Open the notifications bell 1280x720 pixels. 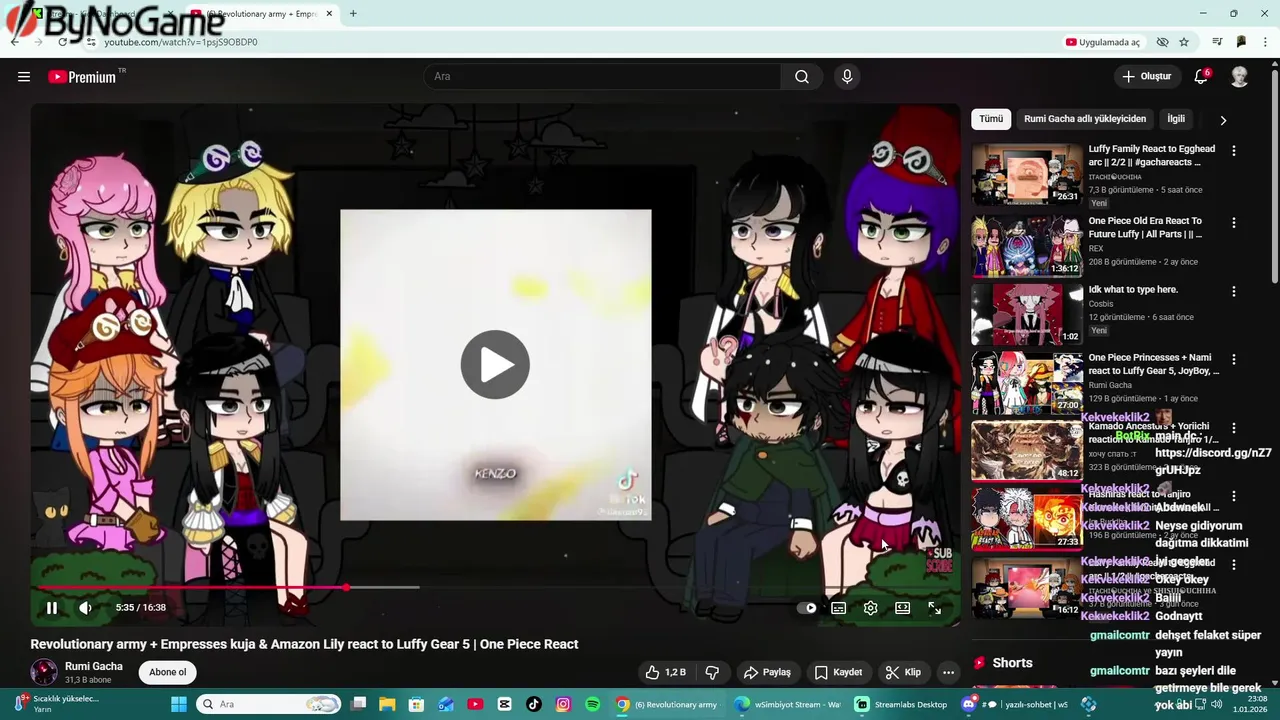coord(1201,76)
